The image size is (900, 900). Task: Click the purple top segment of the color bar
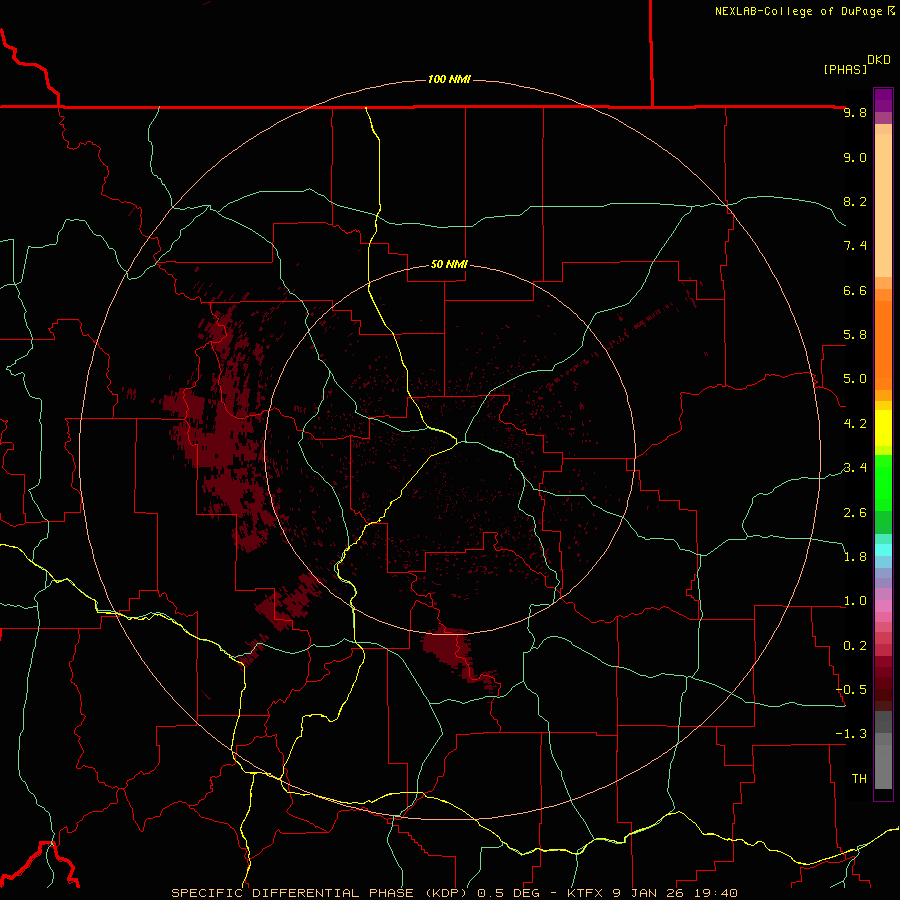[x=883, y=100]
